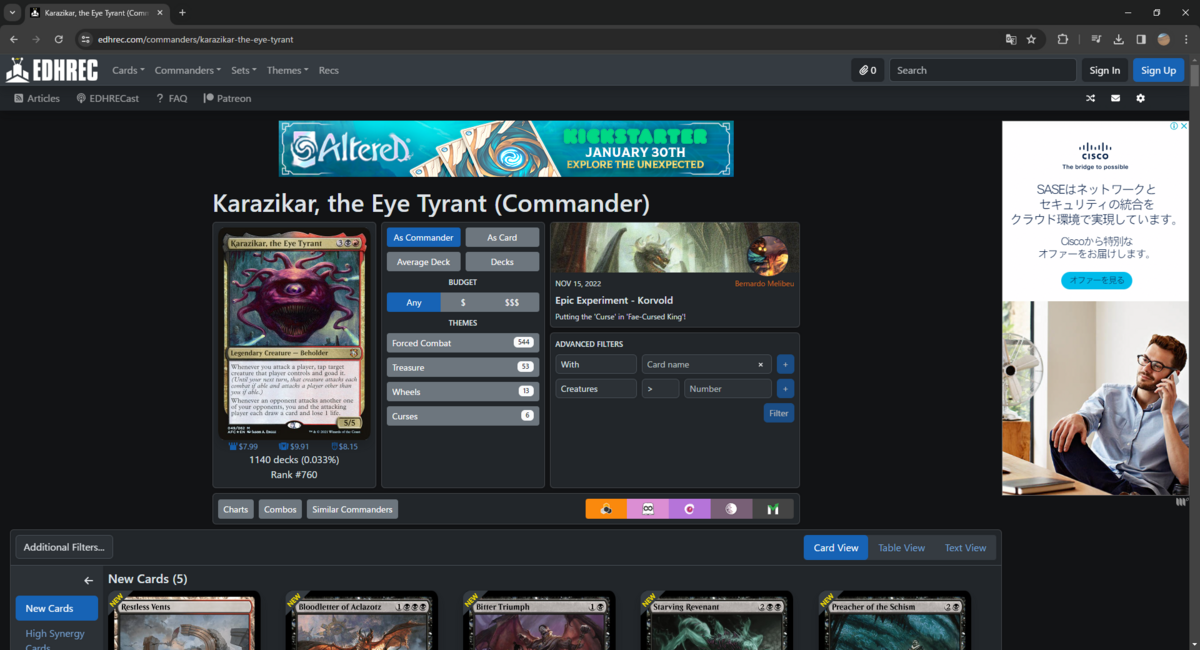Open the greater-than operator dropdown
1200x650 pixels.
pyautogui.click(x=660, y=389)
